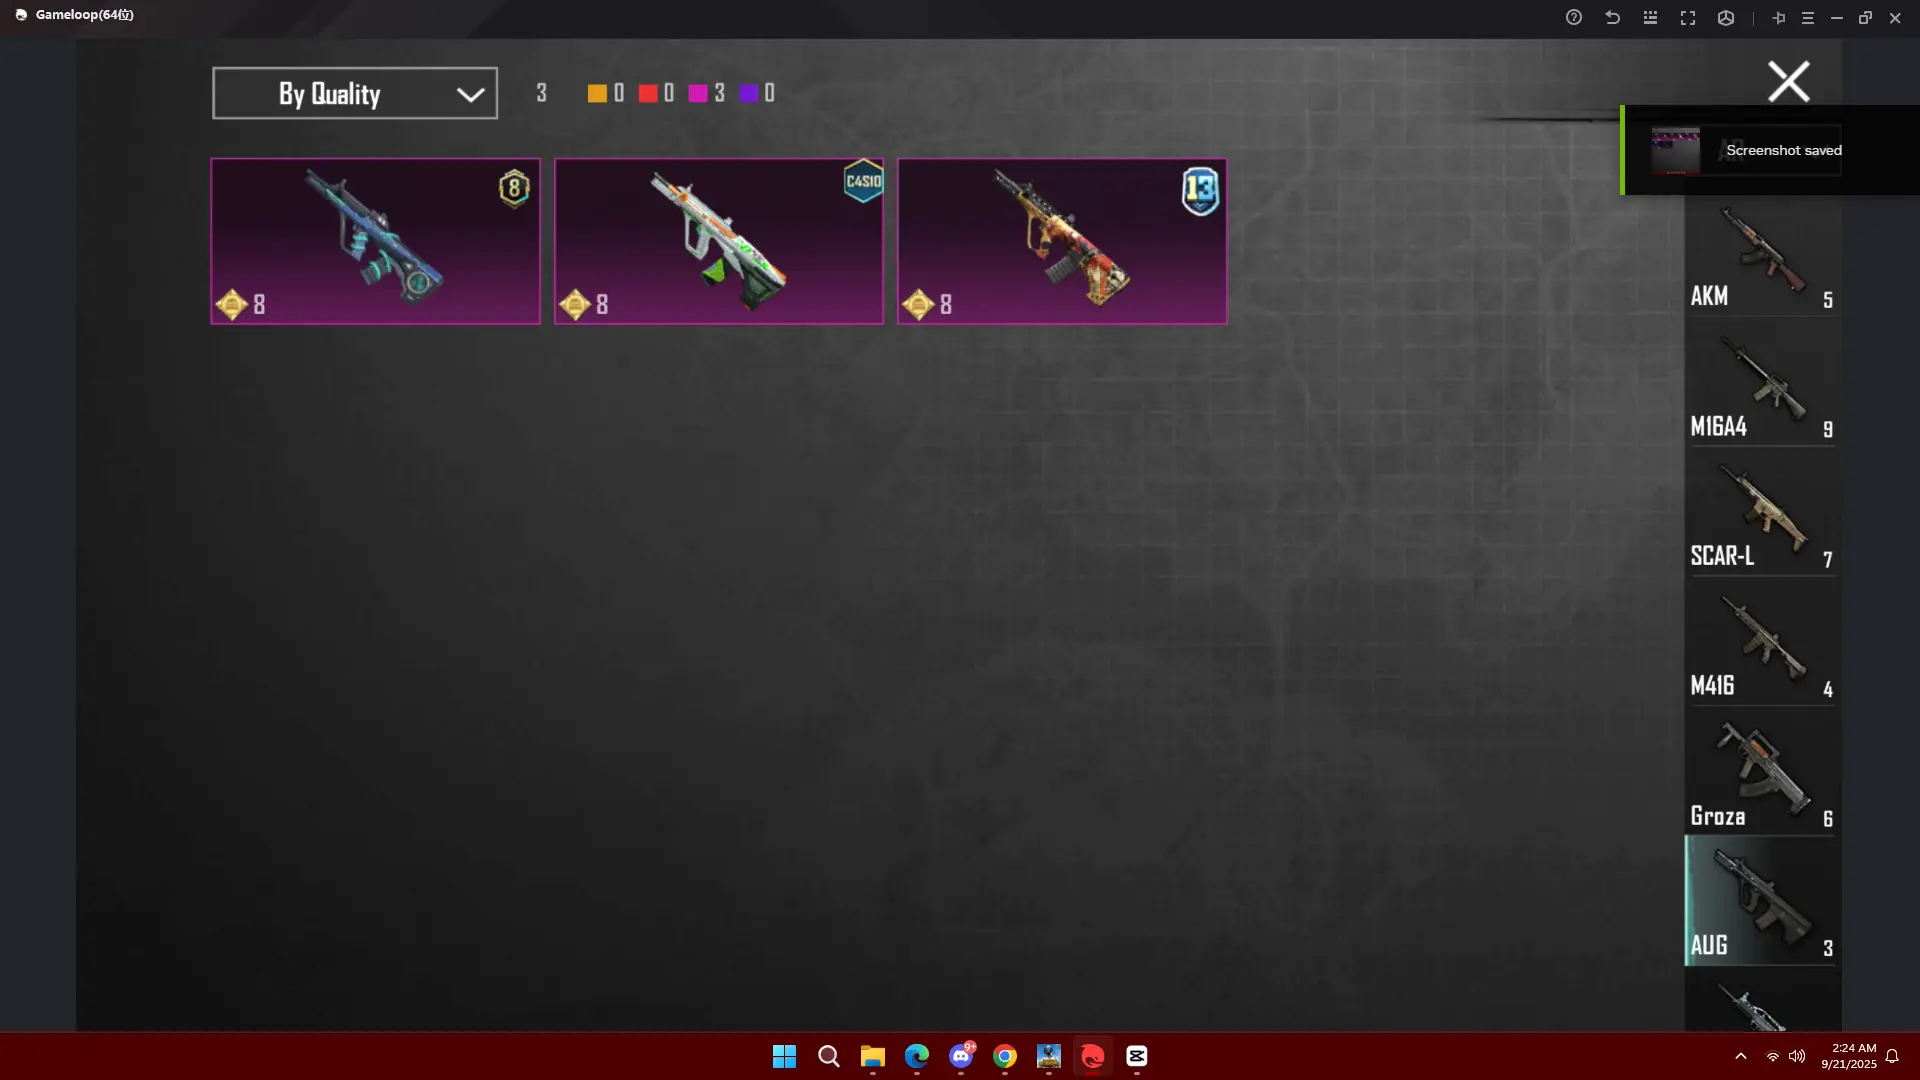Click the dropdown chevron arrow
This screenshot has height=1080, width=1920.
pos(470,94)
